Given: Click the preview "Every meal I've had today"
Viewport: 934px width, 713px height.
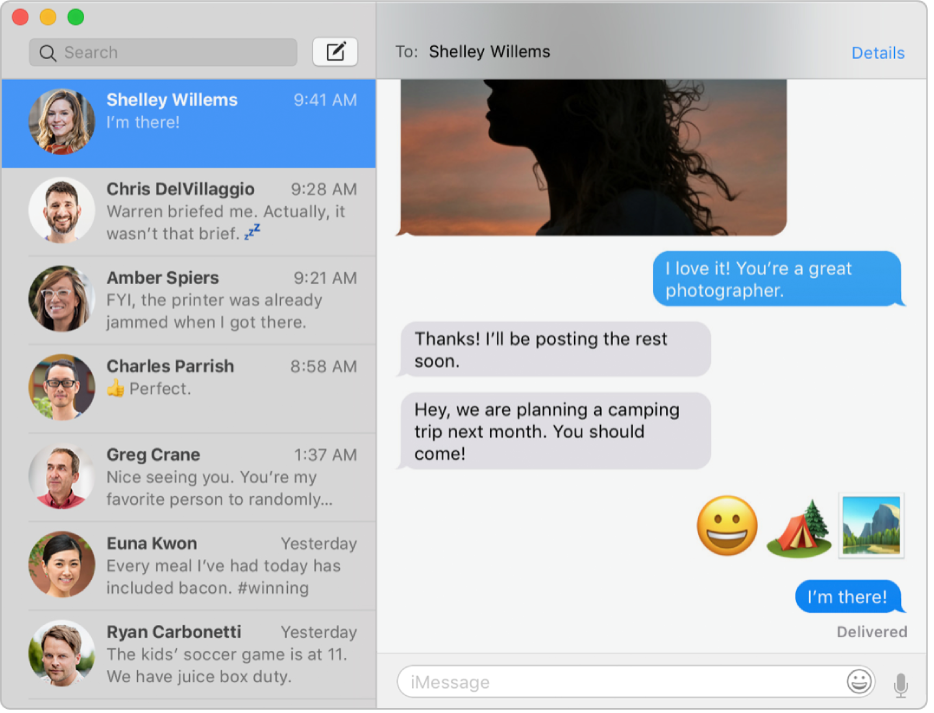Looking at the screenshot, I should coord(223,577).
